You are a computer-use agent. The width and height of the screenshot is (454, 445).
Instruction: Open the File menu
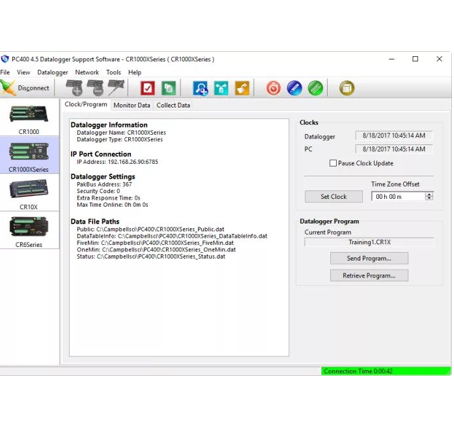tap(5, 72)
